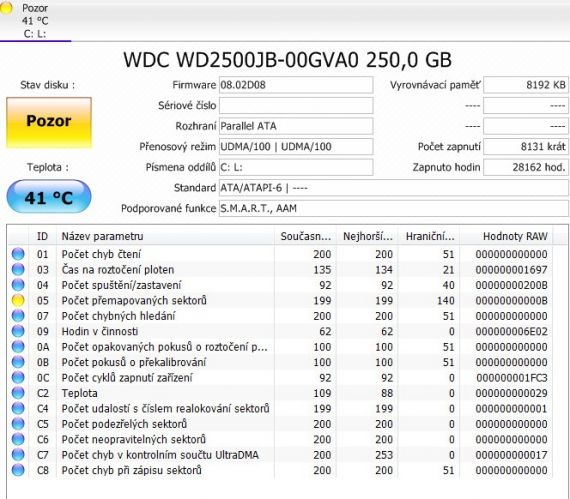Click RAW value 000000001FC3 of row 0C
Image resolution: width=570 pixels, height=499 pixels.
coord(511,378)
